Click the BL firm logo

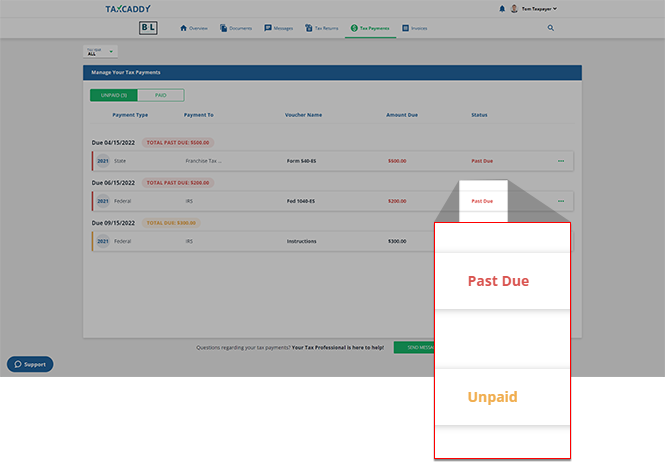pos(148,28)
